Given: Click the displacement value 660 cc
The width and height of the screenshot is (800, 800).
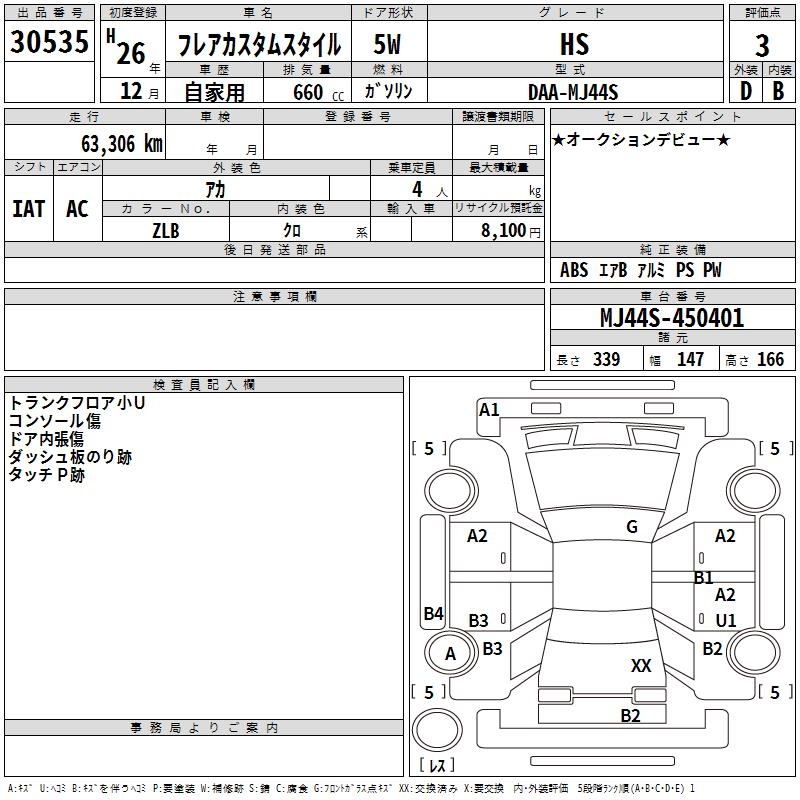Looking at the screenshot, I should point(319,92).
